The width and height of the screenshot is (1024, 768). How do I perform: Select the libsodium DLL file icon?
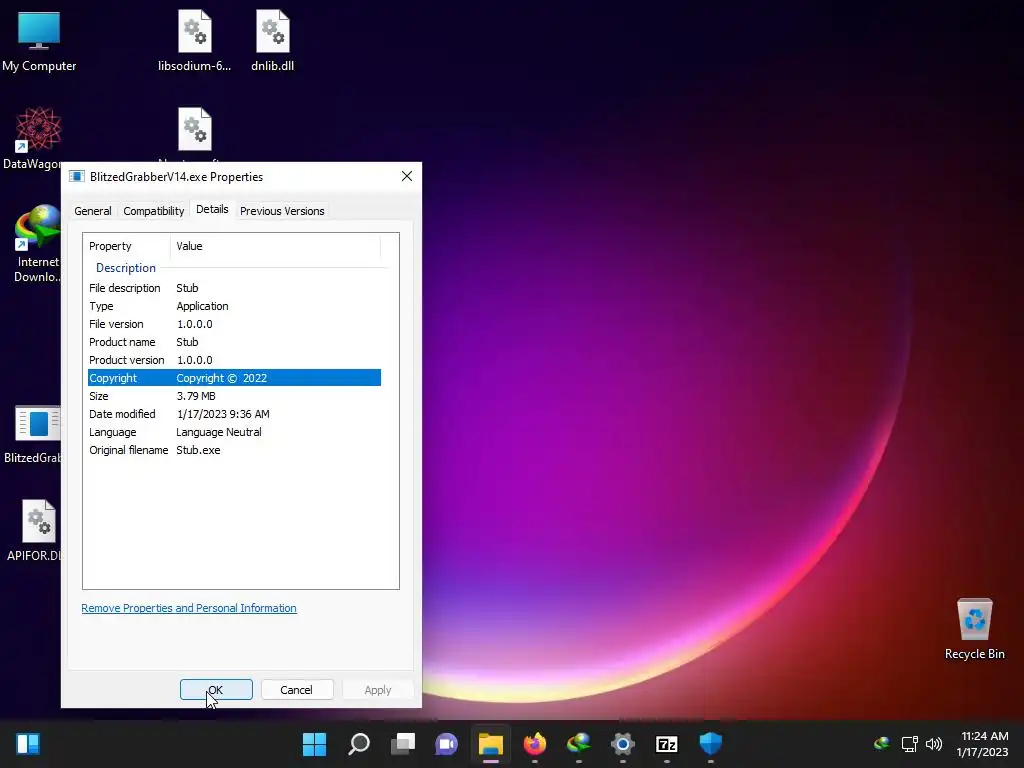[x=195, y=40]
